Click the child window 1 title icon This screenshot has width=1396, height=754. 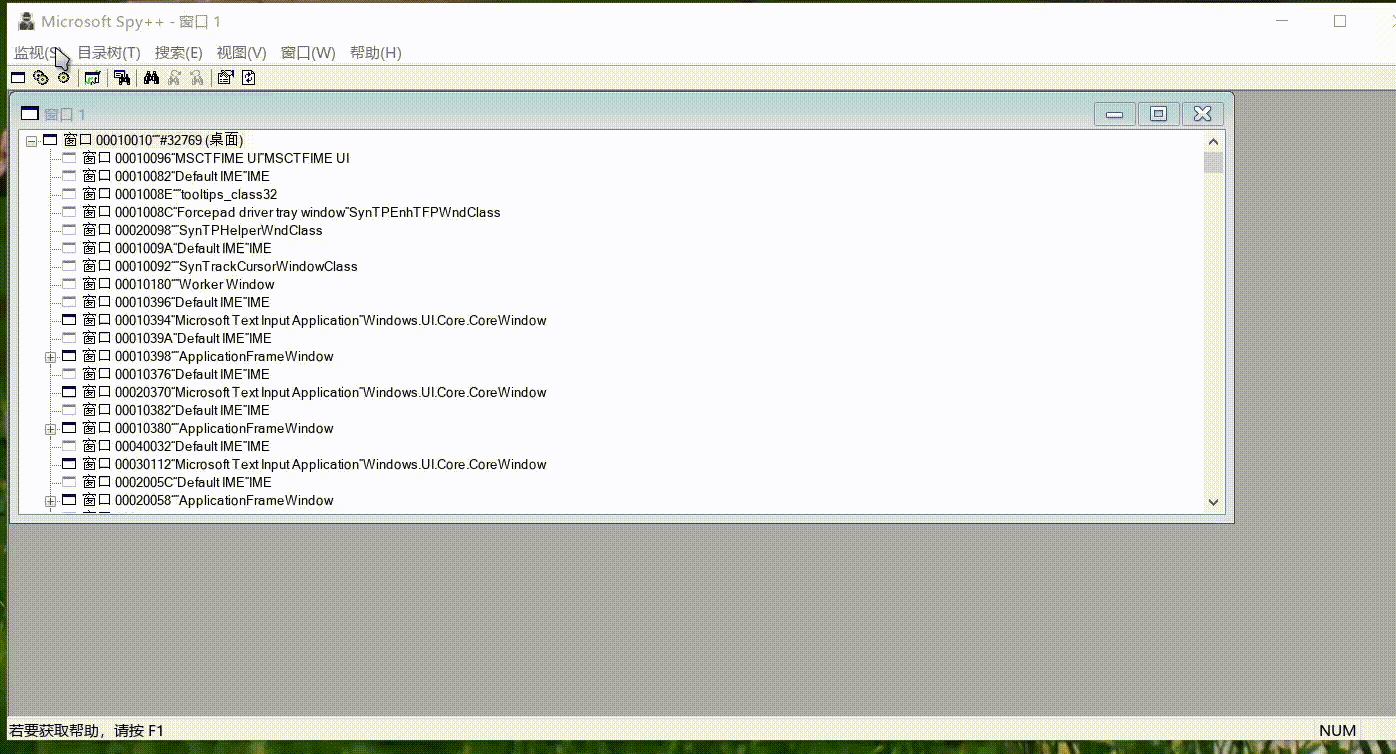pos(30,114)
